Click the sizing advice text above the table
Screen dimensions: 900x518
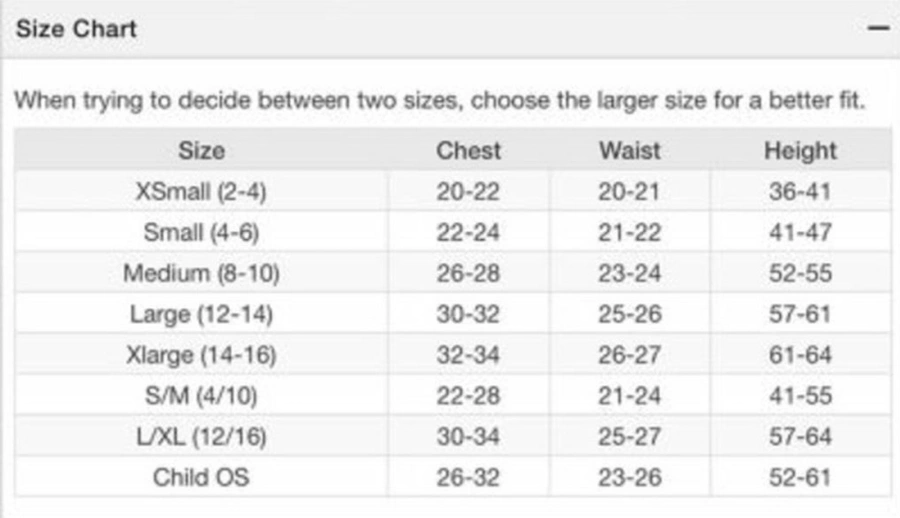coord(439,101)
